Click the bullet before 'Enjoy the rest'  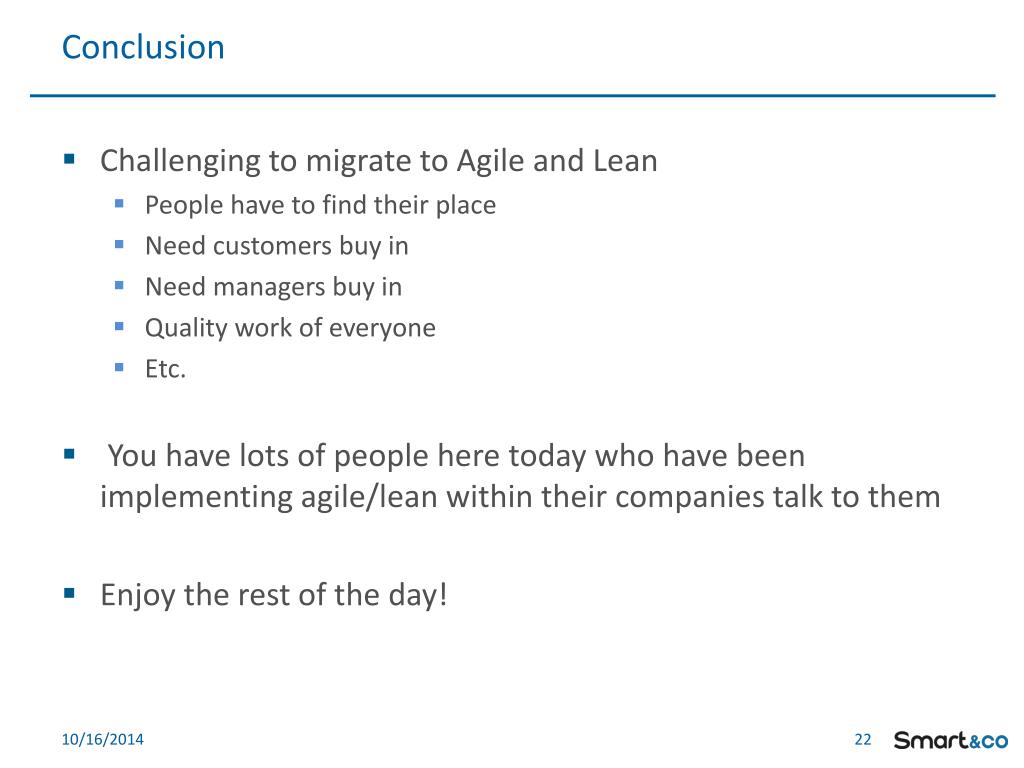(x=70, y=592)
